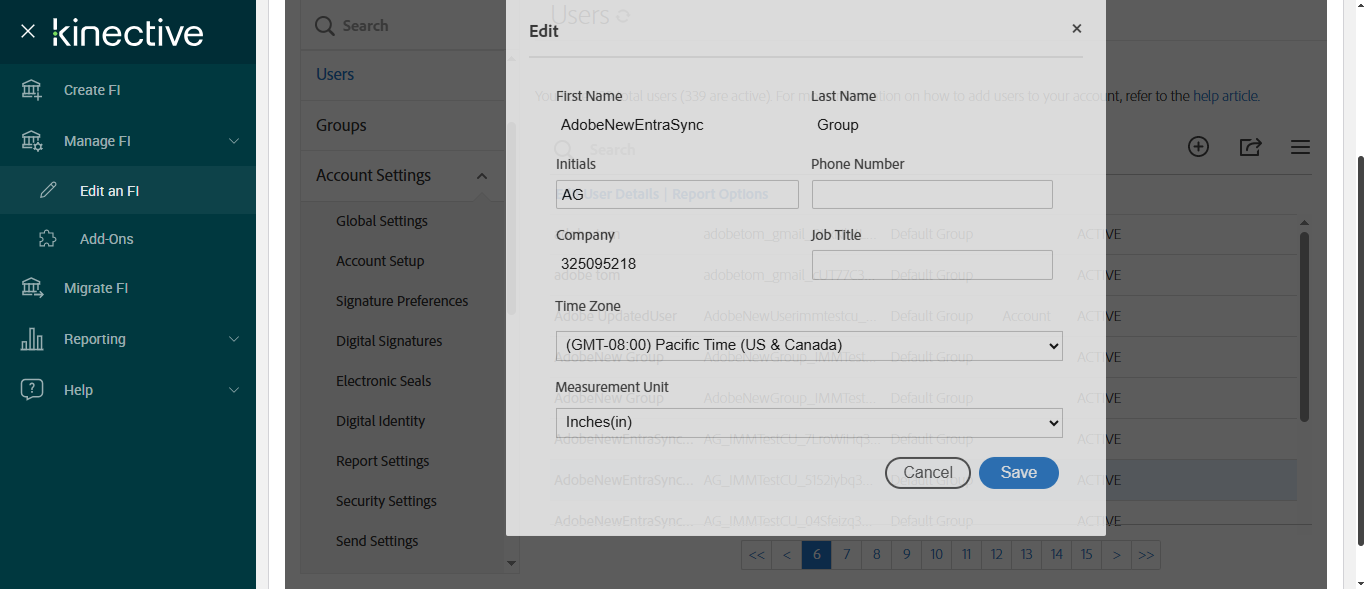Click the Manage FI gear-bank icon
Image resolution: width=1366 pixels, height=589 pixels.
(x=32, y=141)
